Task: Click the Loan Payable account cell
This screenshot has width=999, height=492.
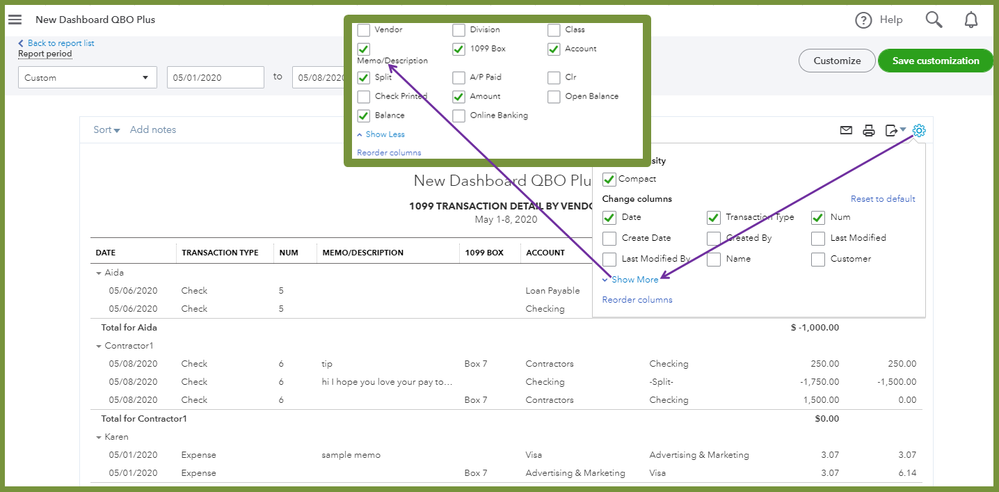Action: click(x=552, y=291)
